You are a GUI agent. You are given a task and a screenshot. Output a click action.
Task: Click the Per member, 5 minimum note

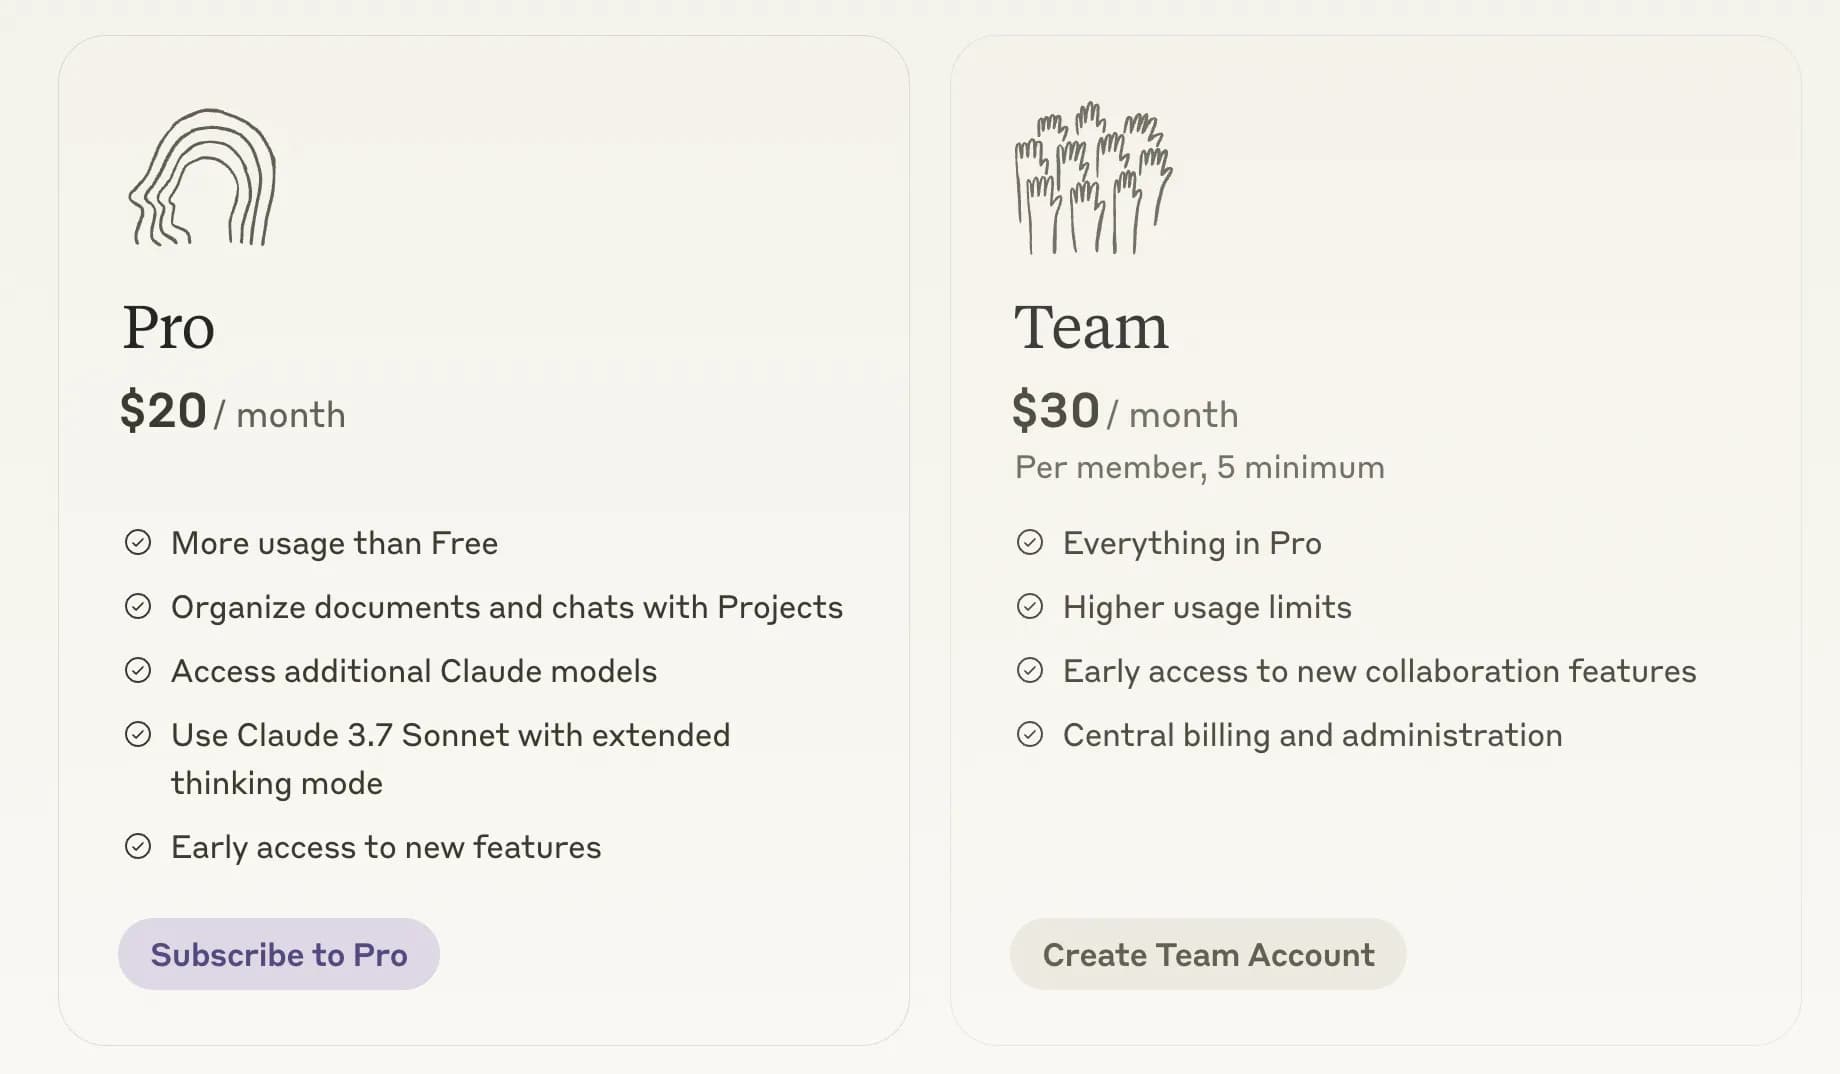[1199, 467]
